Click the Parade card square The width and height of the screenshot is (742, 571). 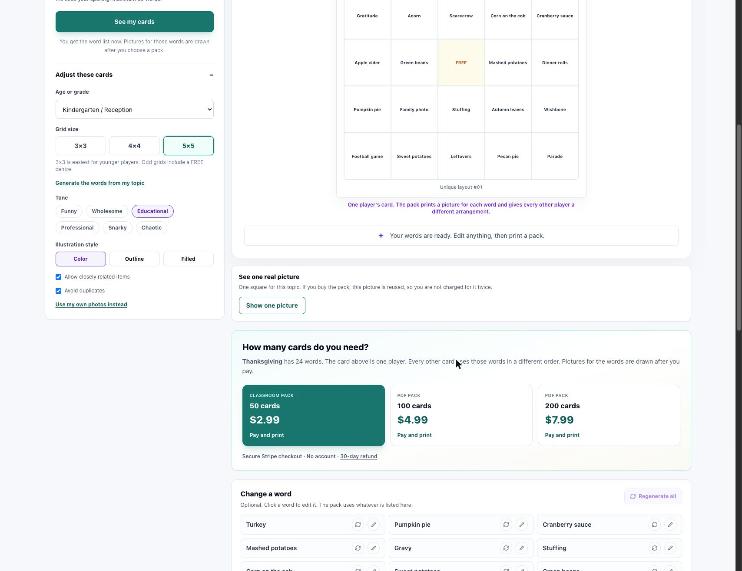(555, 156)
